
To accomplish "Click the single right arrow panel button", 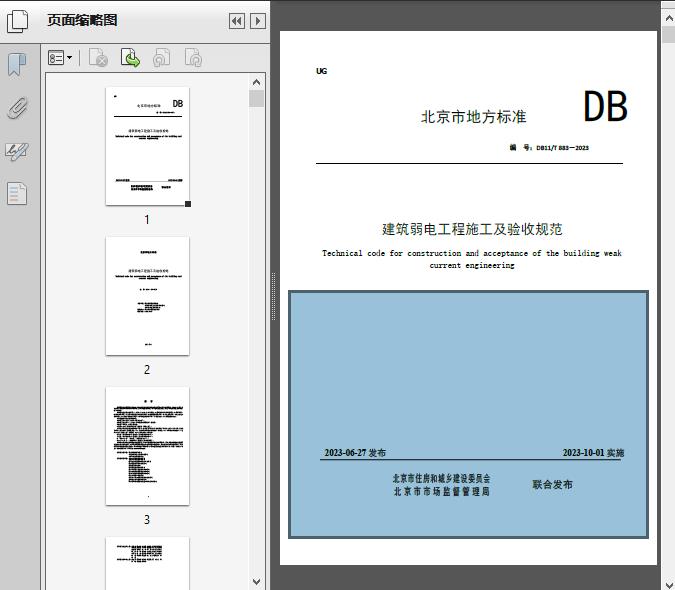I will (258, 21).
